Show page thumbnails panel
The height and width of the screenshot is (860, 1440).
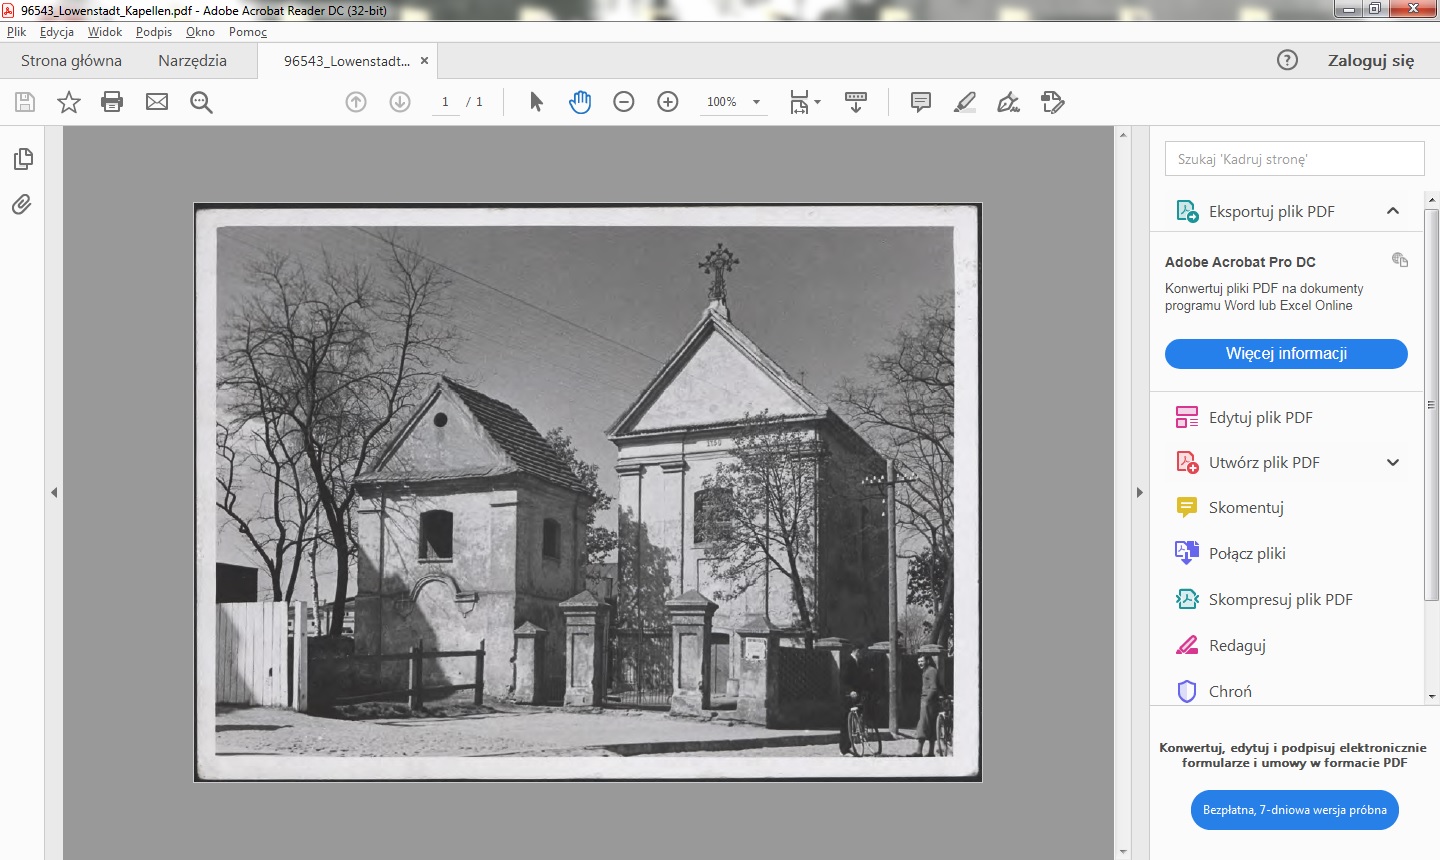tap(22, 159)
